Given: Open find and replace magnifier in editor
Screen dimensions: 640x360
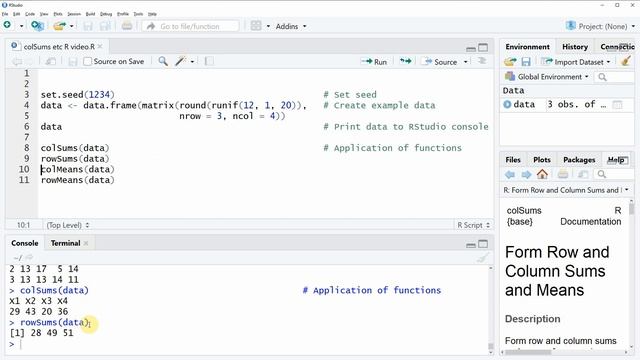Looking at the screenshot, I should [x=162, y=61].
